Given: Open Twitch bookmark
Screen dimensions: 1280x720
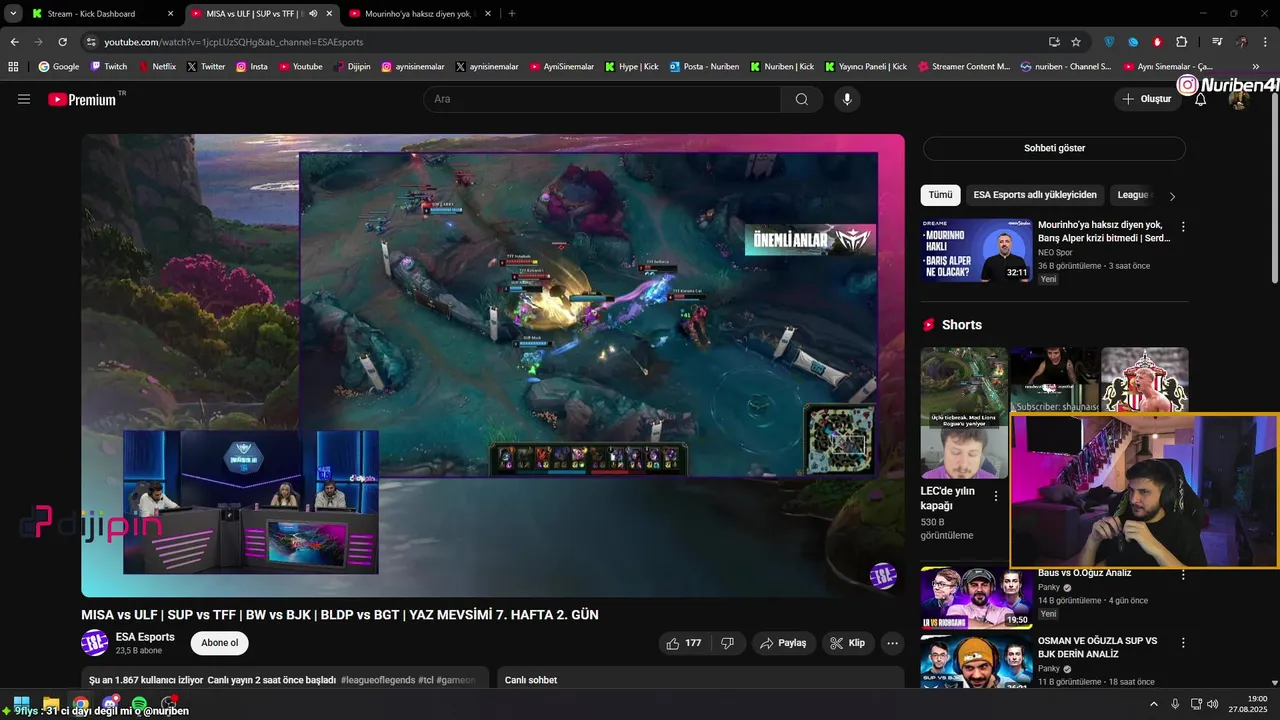Looking at the screenshot, I should [109, 67].
